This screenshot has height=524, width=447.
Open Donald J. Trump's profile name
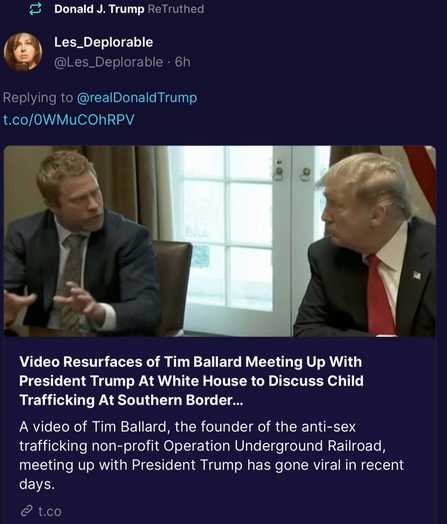tap(99, 9)
